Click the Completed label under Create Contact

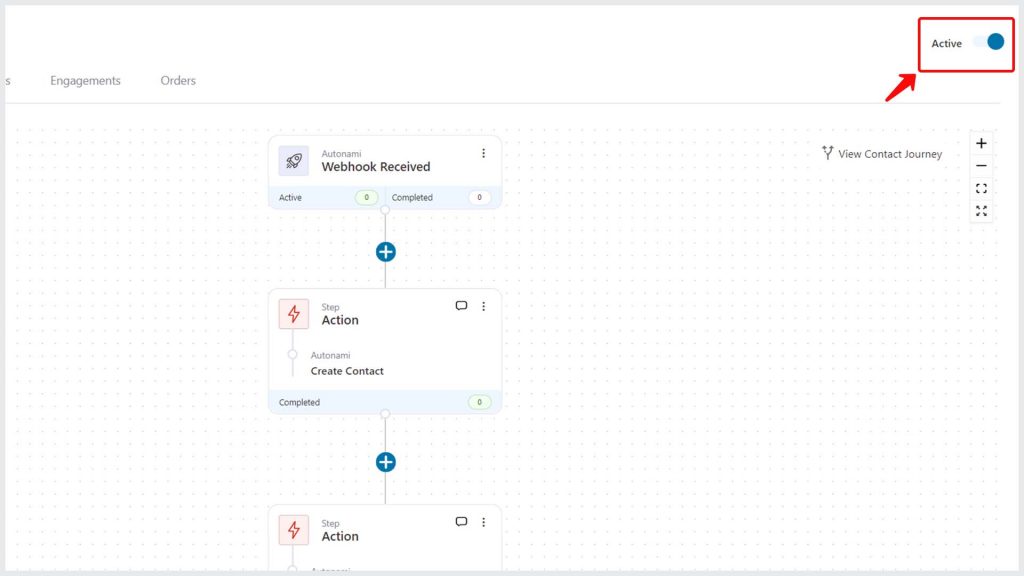pos(299,402)
